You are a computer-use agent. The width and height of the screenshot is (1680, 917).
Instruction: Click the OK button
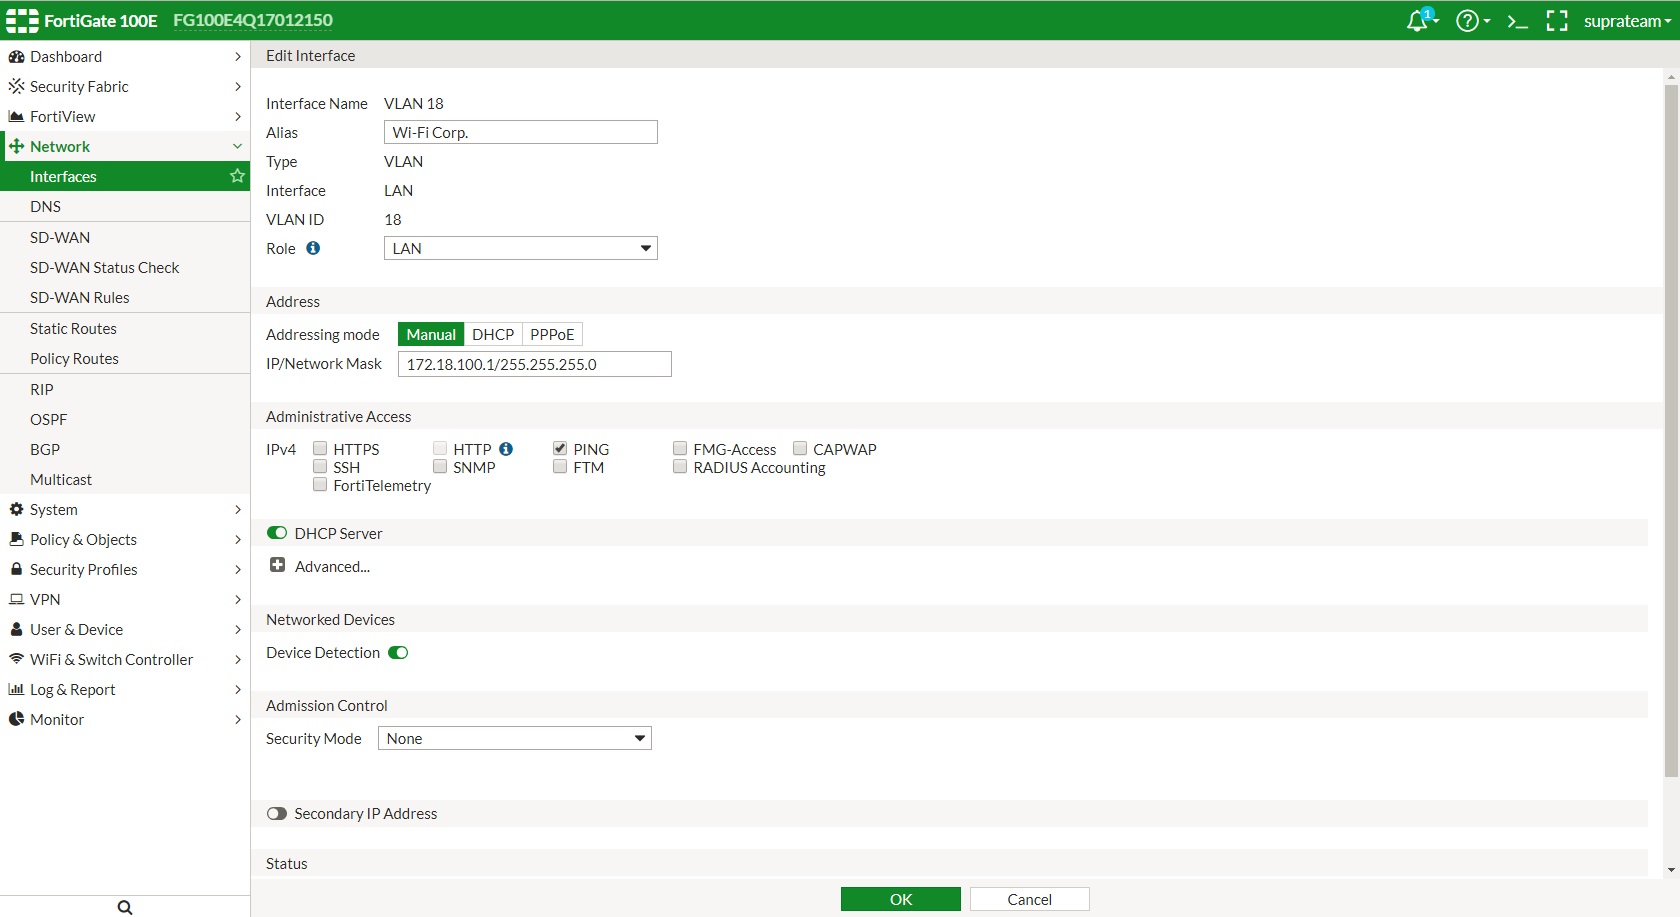pyautogui.click(x=900, y=899)
